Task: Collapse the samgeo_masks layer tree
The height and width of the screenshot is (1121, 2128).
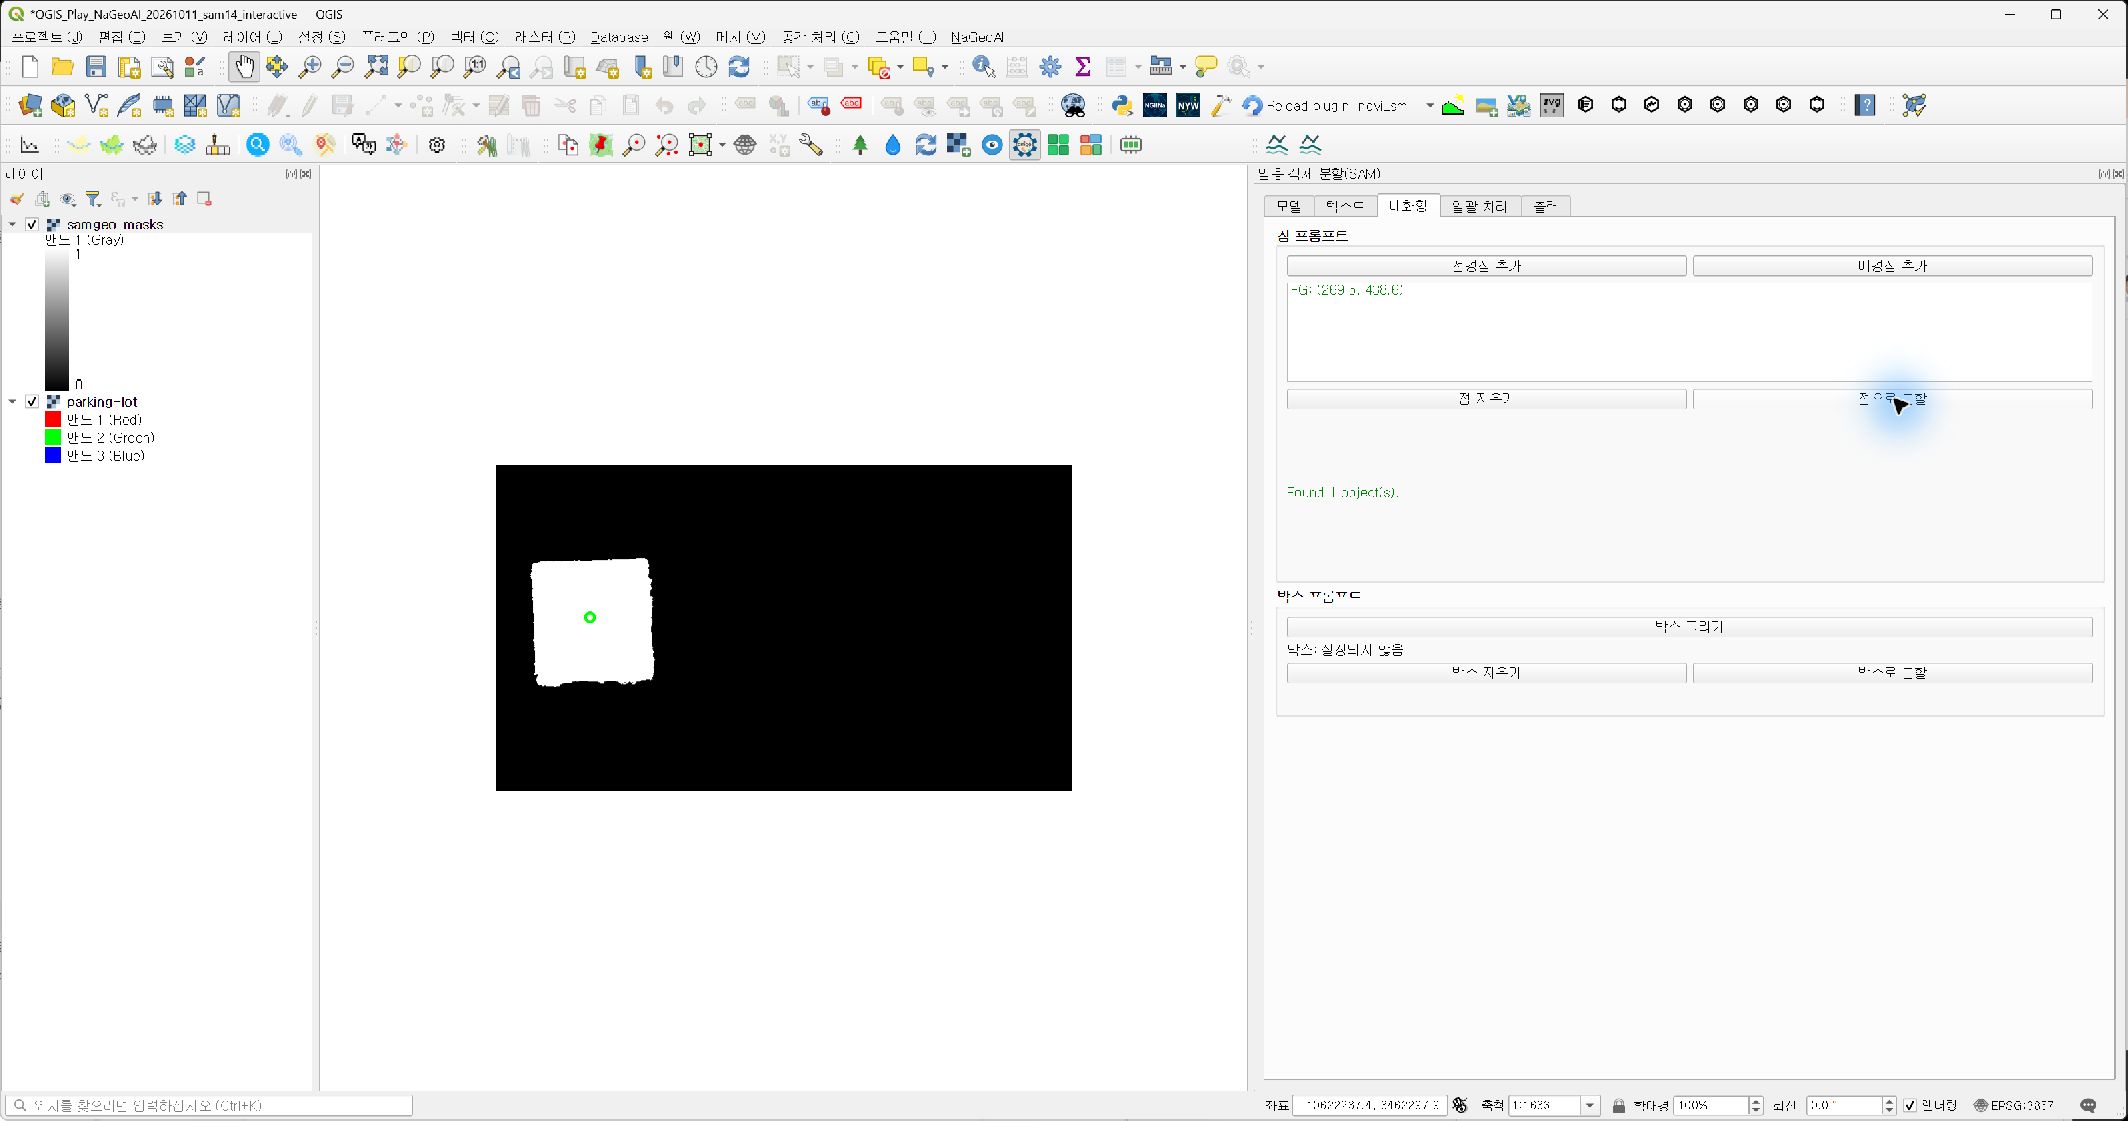Action: 13,224
